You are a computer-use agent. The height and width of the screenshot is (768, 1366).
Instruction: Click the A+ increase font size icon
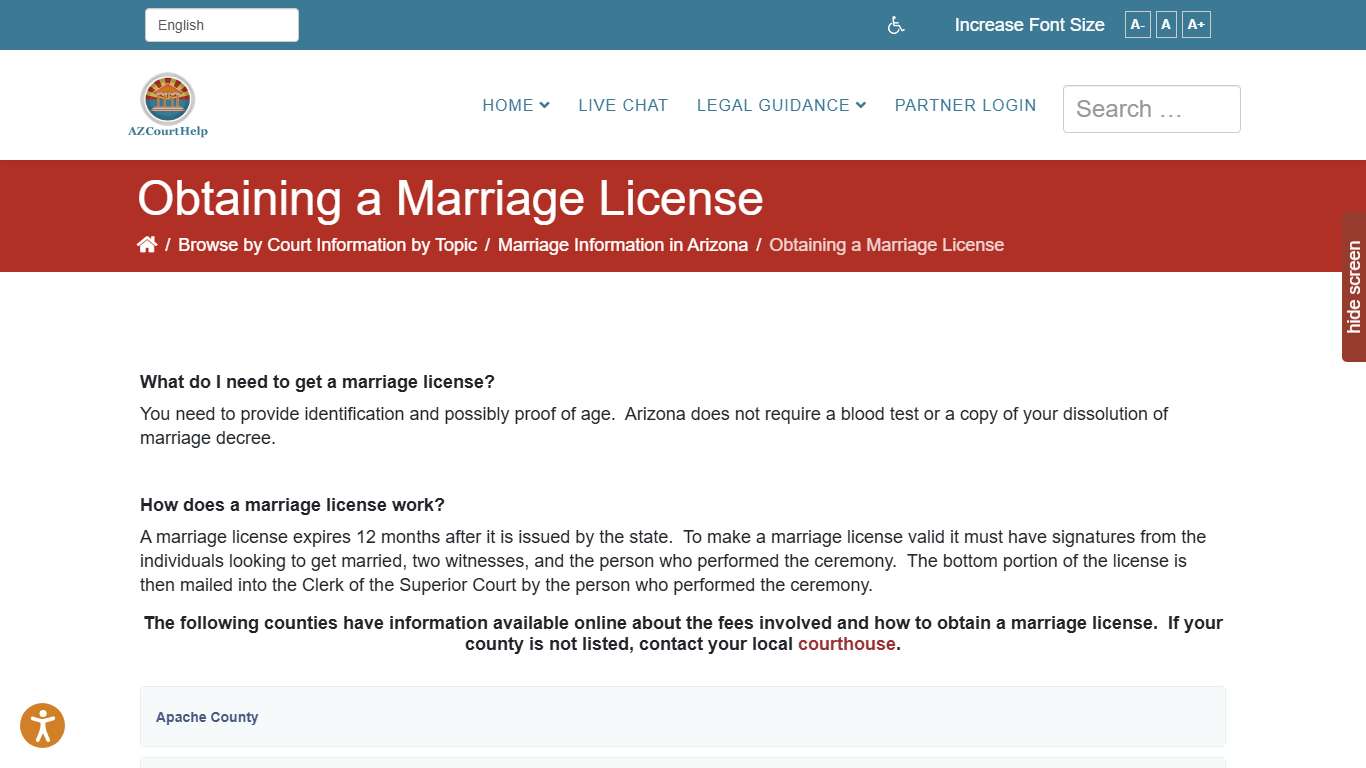[x=1196, y=24]
